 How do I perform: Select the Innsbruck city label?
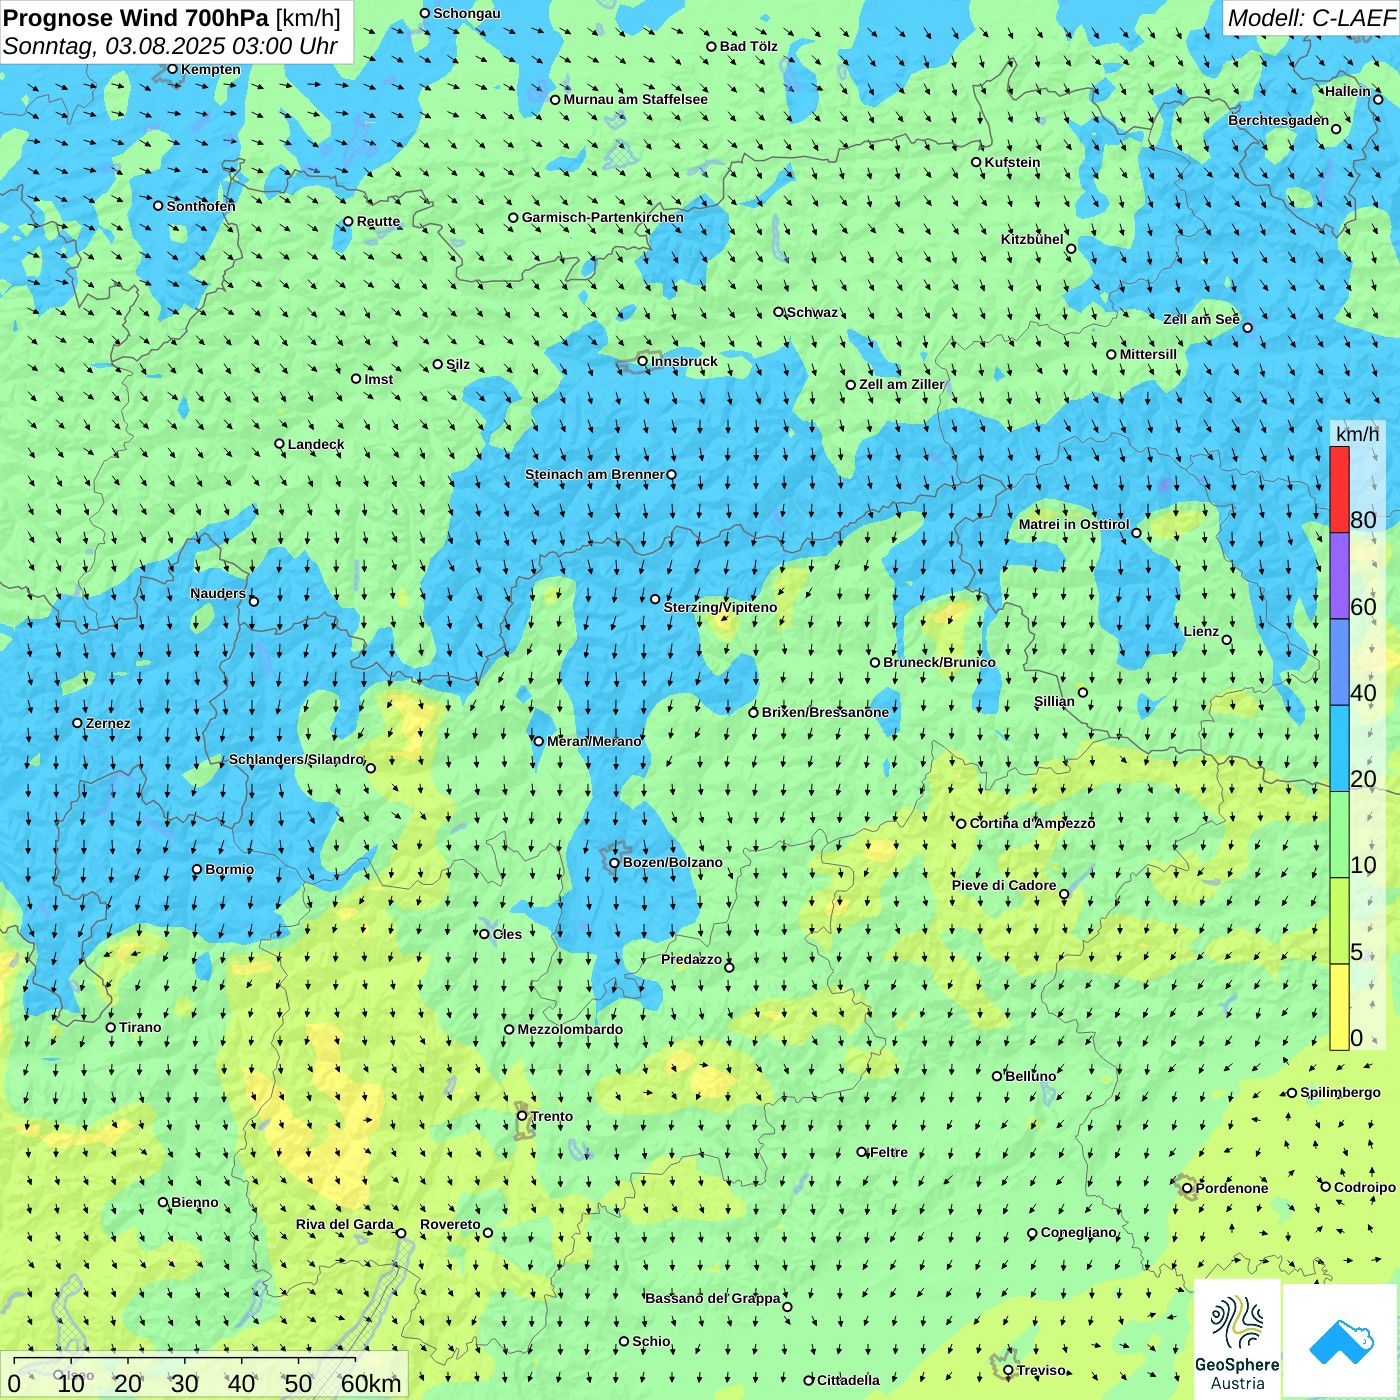click(684, 361)
